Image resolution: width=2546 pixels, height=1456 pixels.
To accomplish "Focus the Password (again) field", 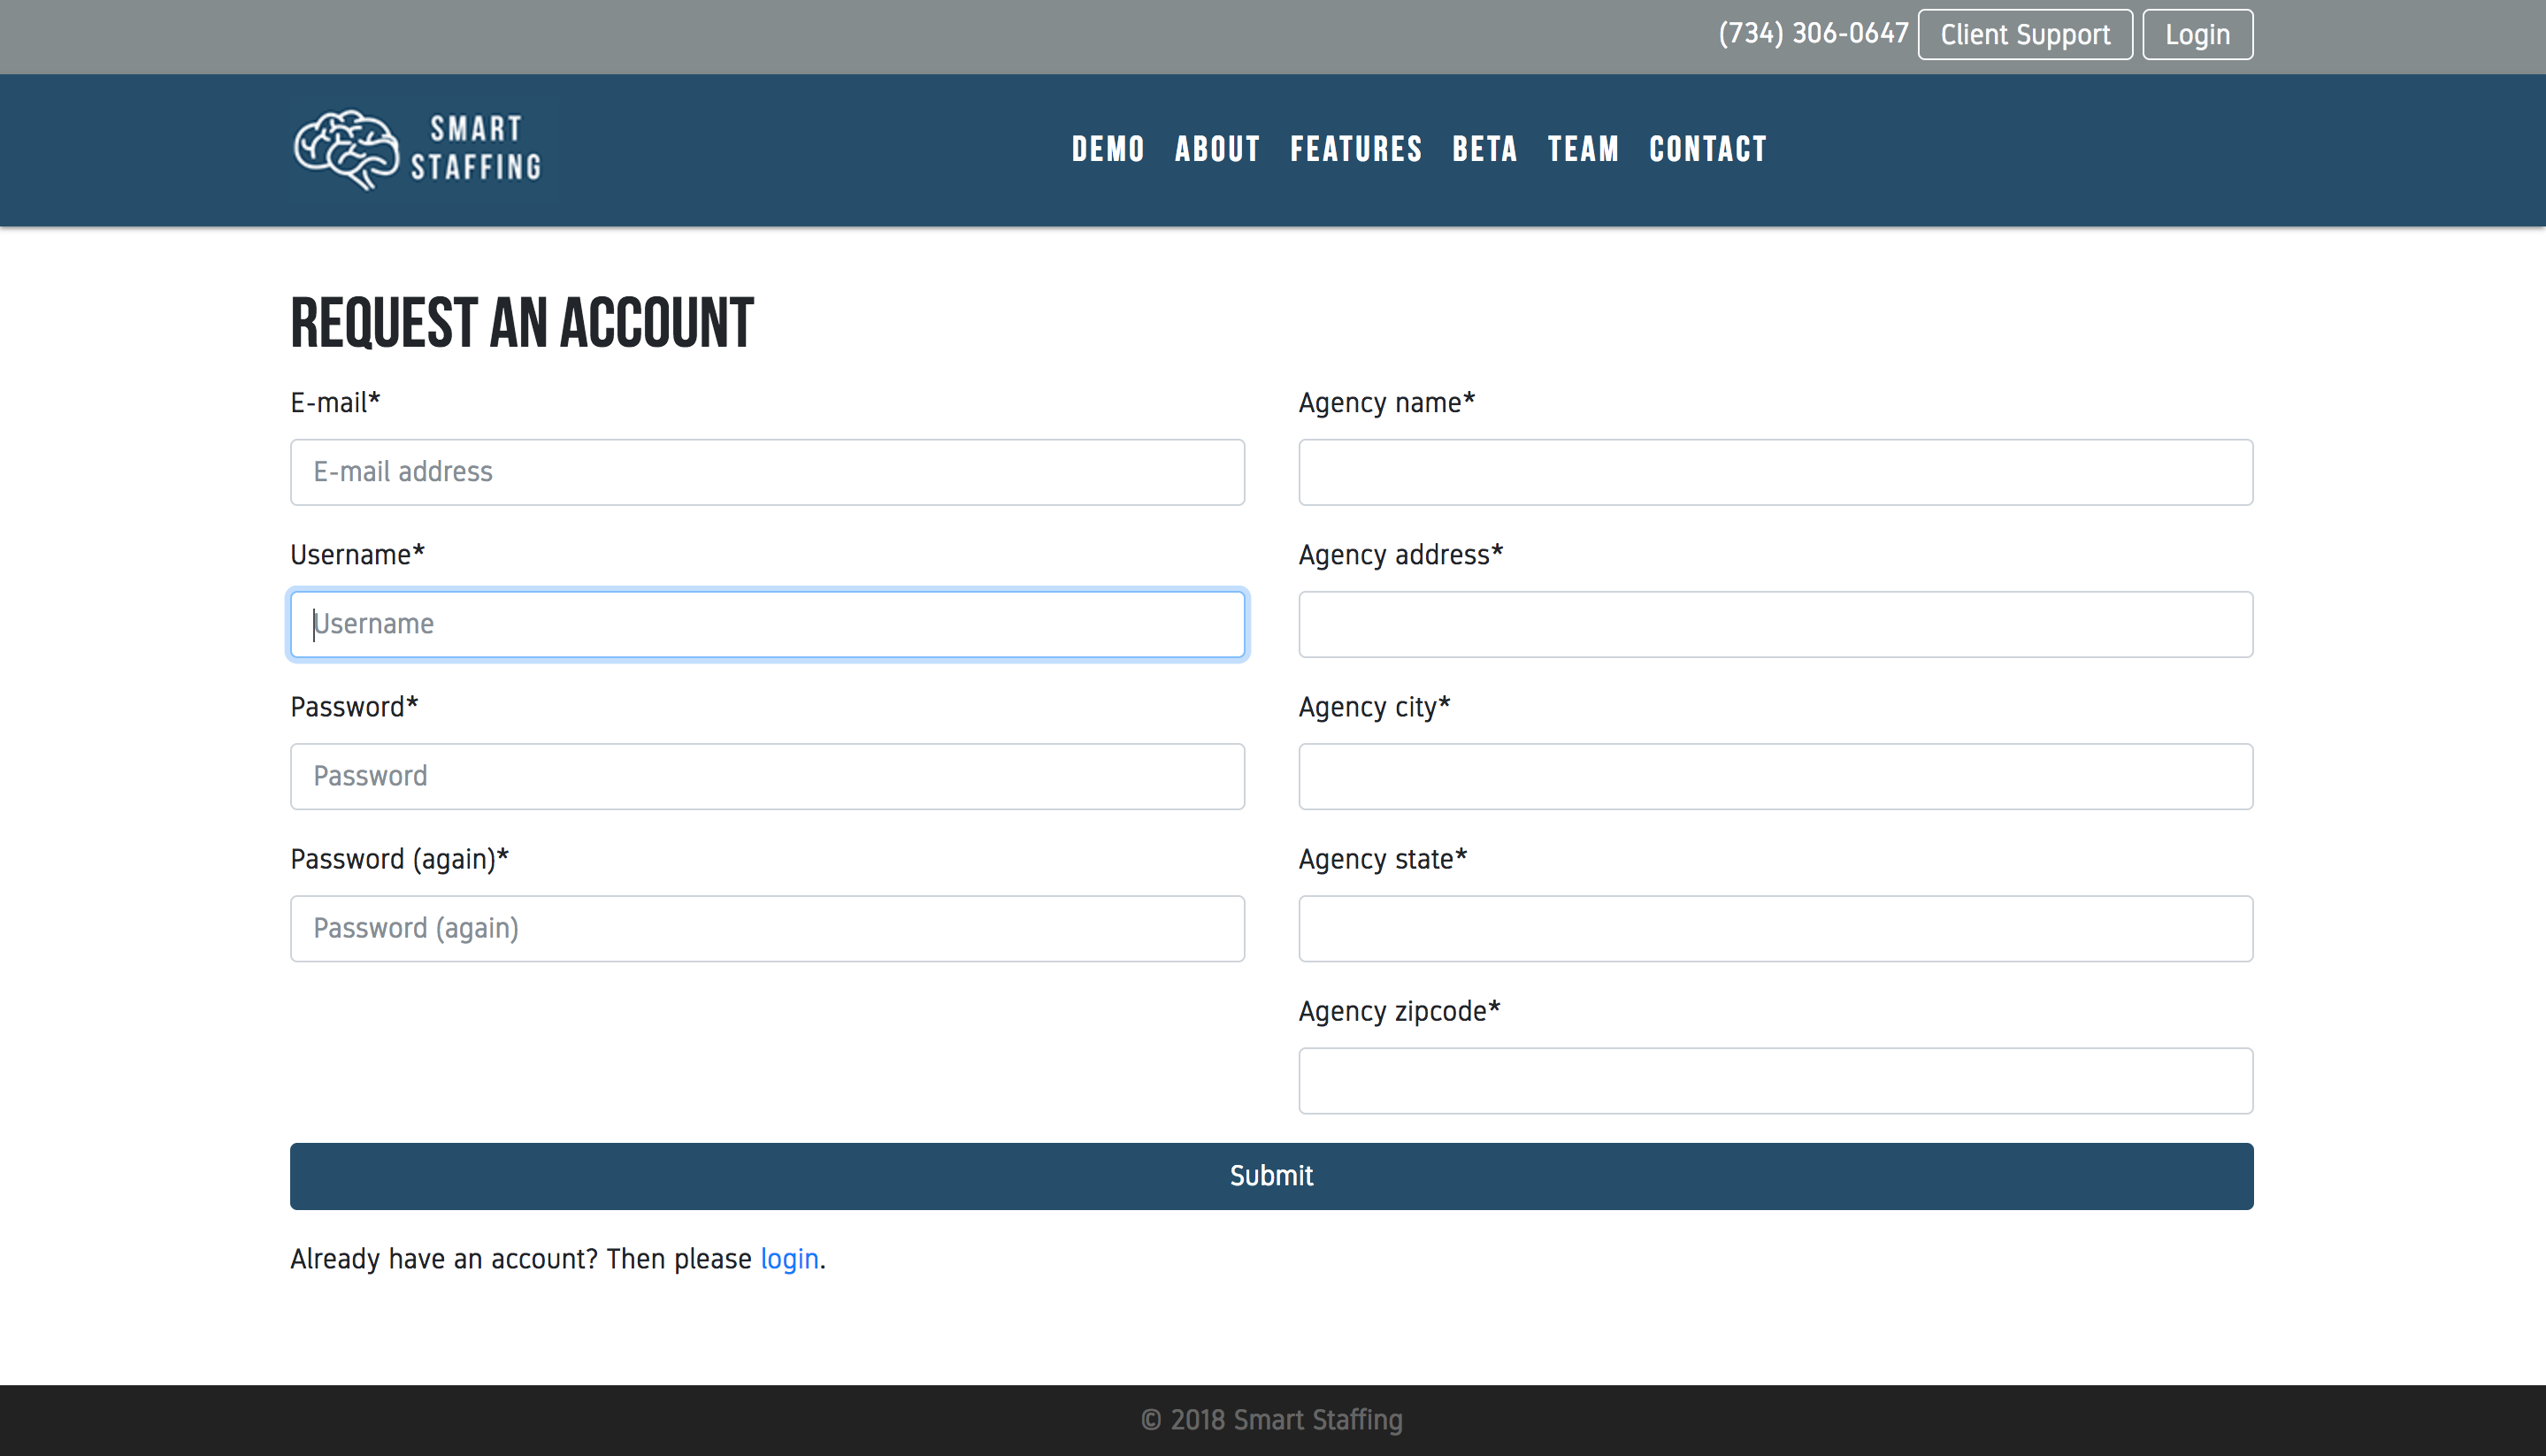I will coord(767,928).
